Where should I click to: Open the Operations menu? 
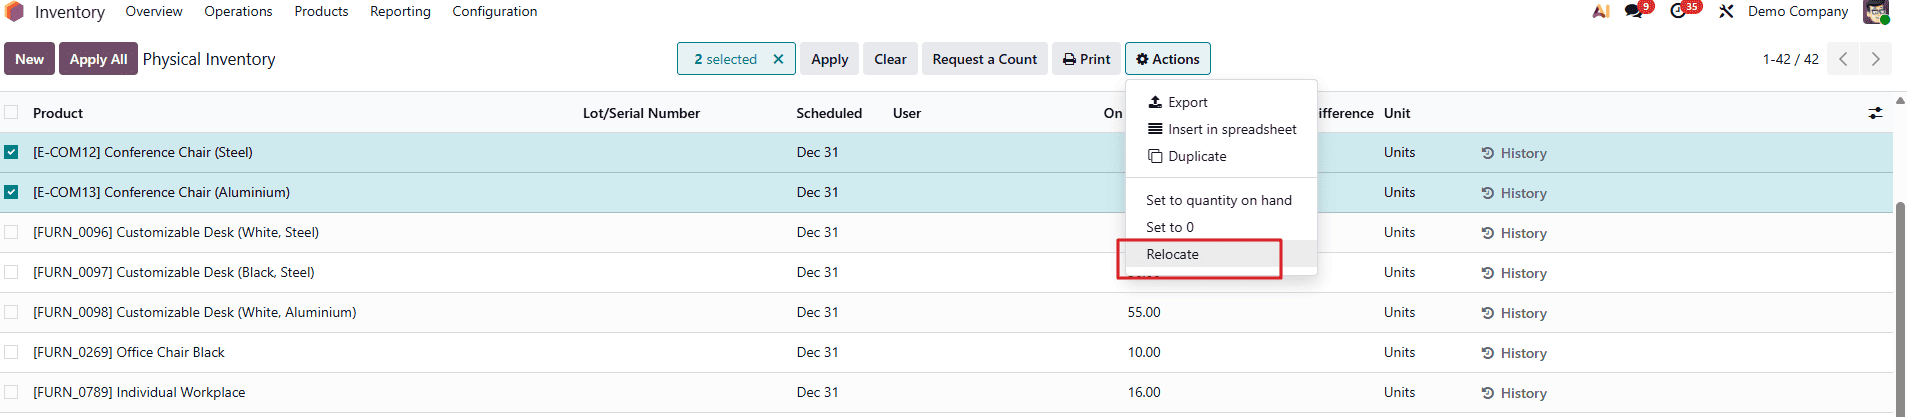coord(238,11)
